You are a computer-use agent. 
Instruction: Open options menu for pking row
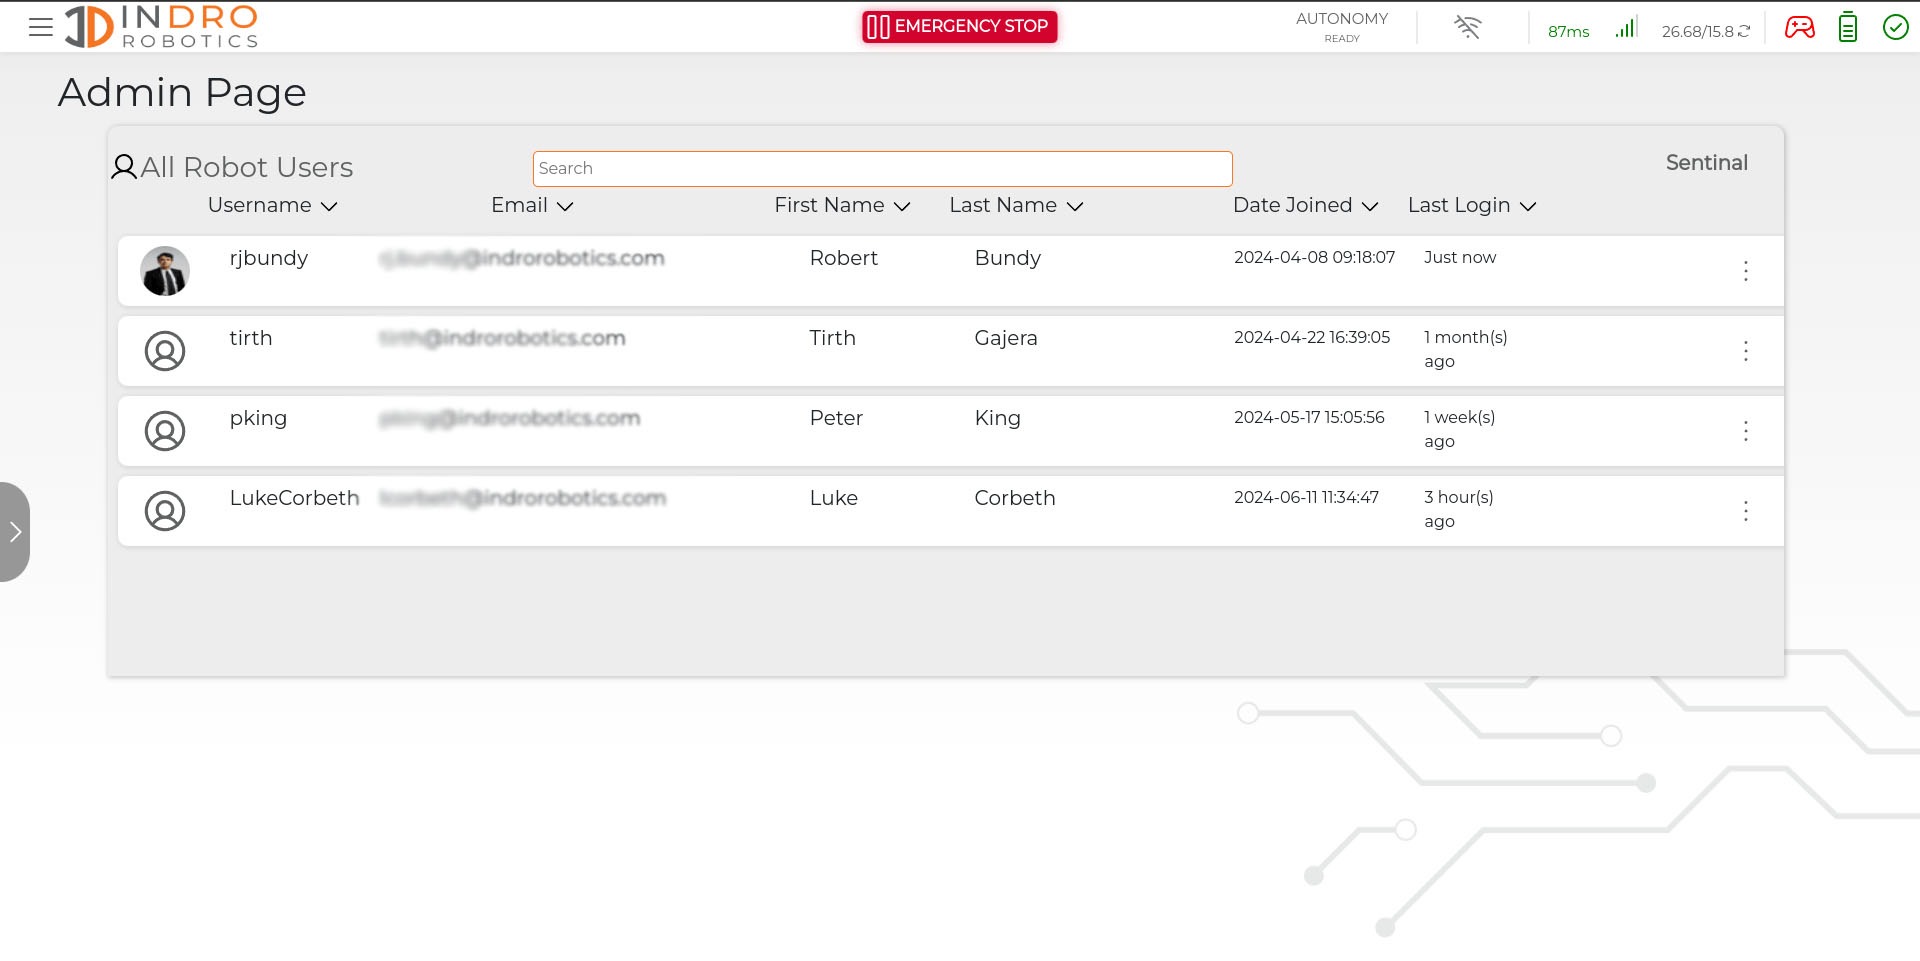[x=1745, y=431]
